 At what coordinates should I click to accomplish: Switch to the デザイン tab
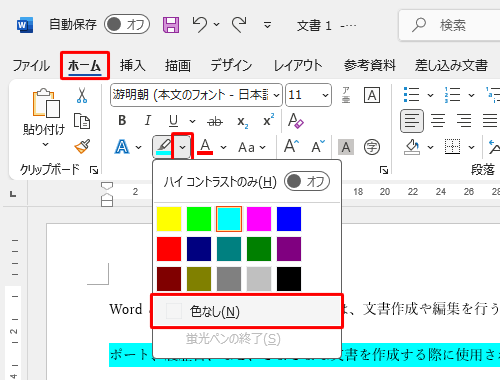click(x=231, y=65)
